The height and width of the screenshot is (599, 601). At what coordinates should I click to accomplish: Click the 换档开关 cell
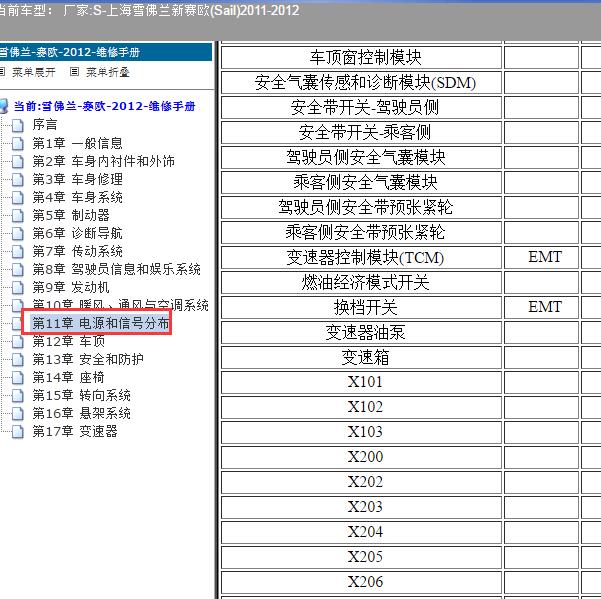point(361,308)
